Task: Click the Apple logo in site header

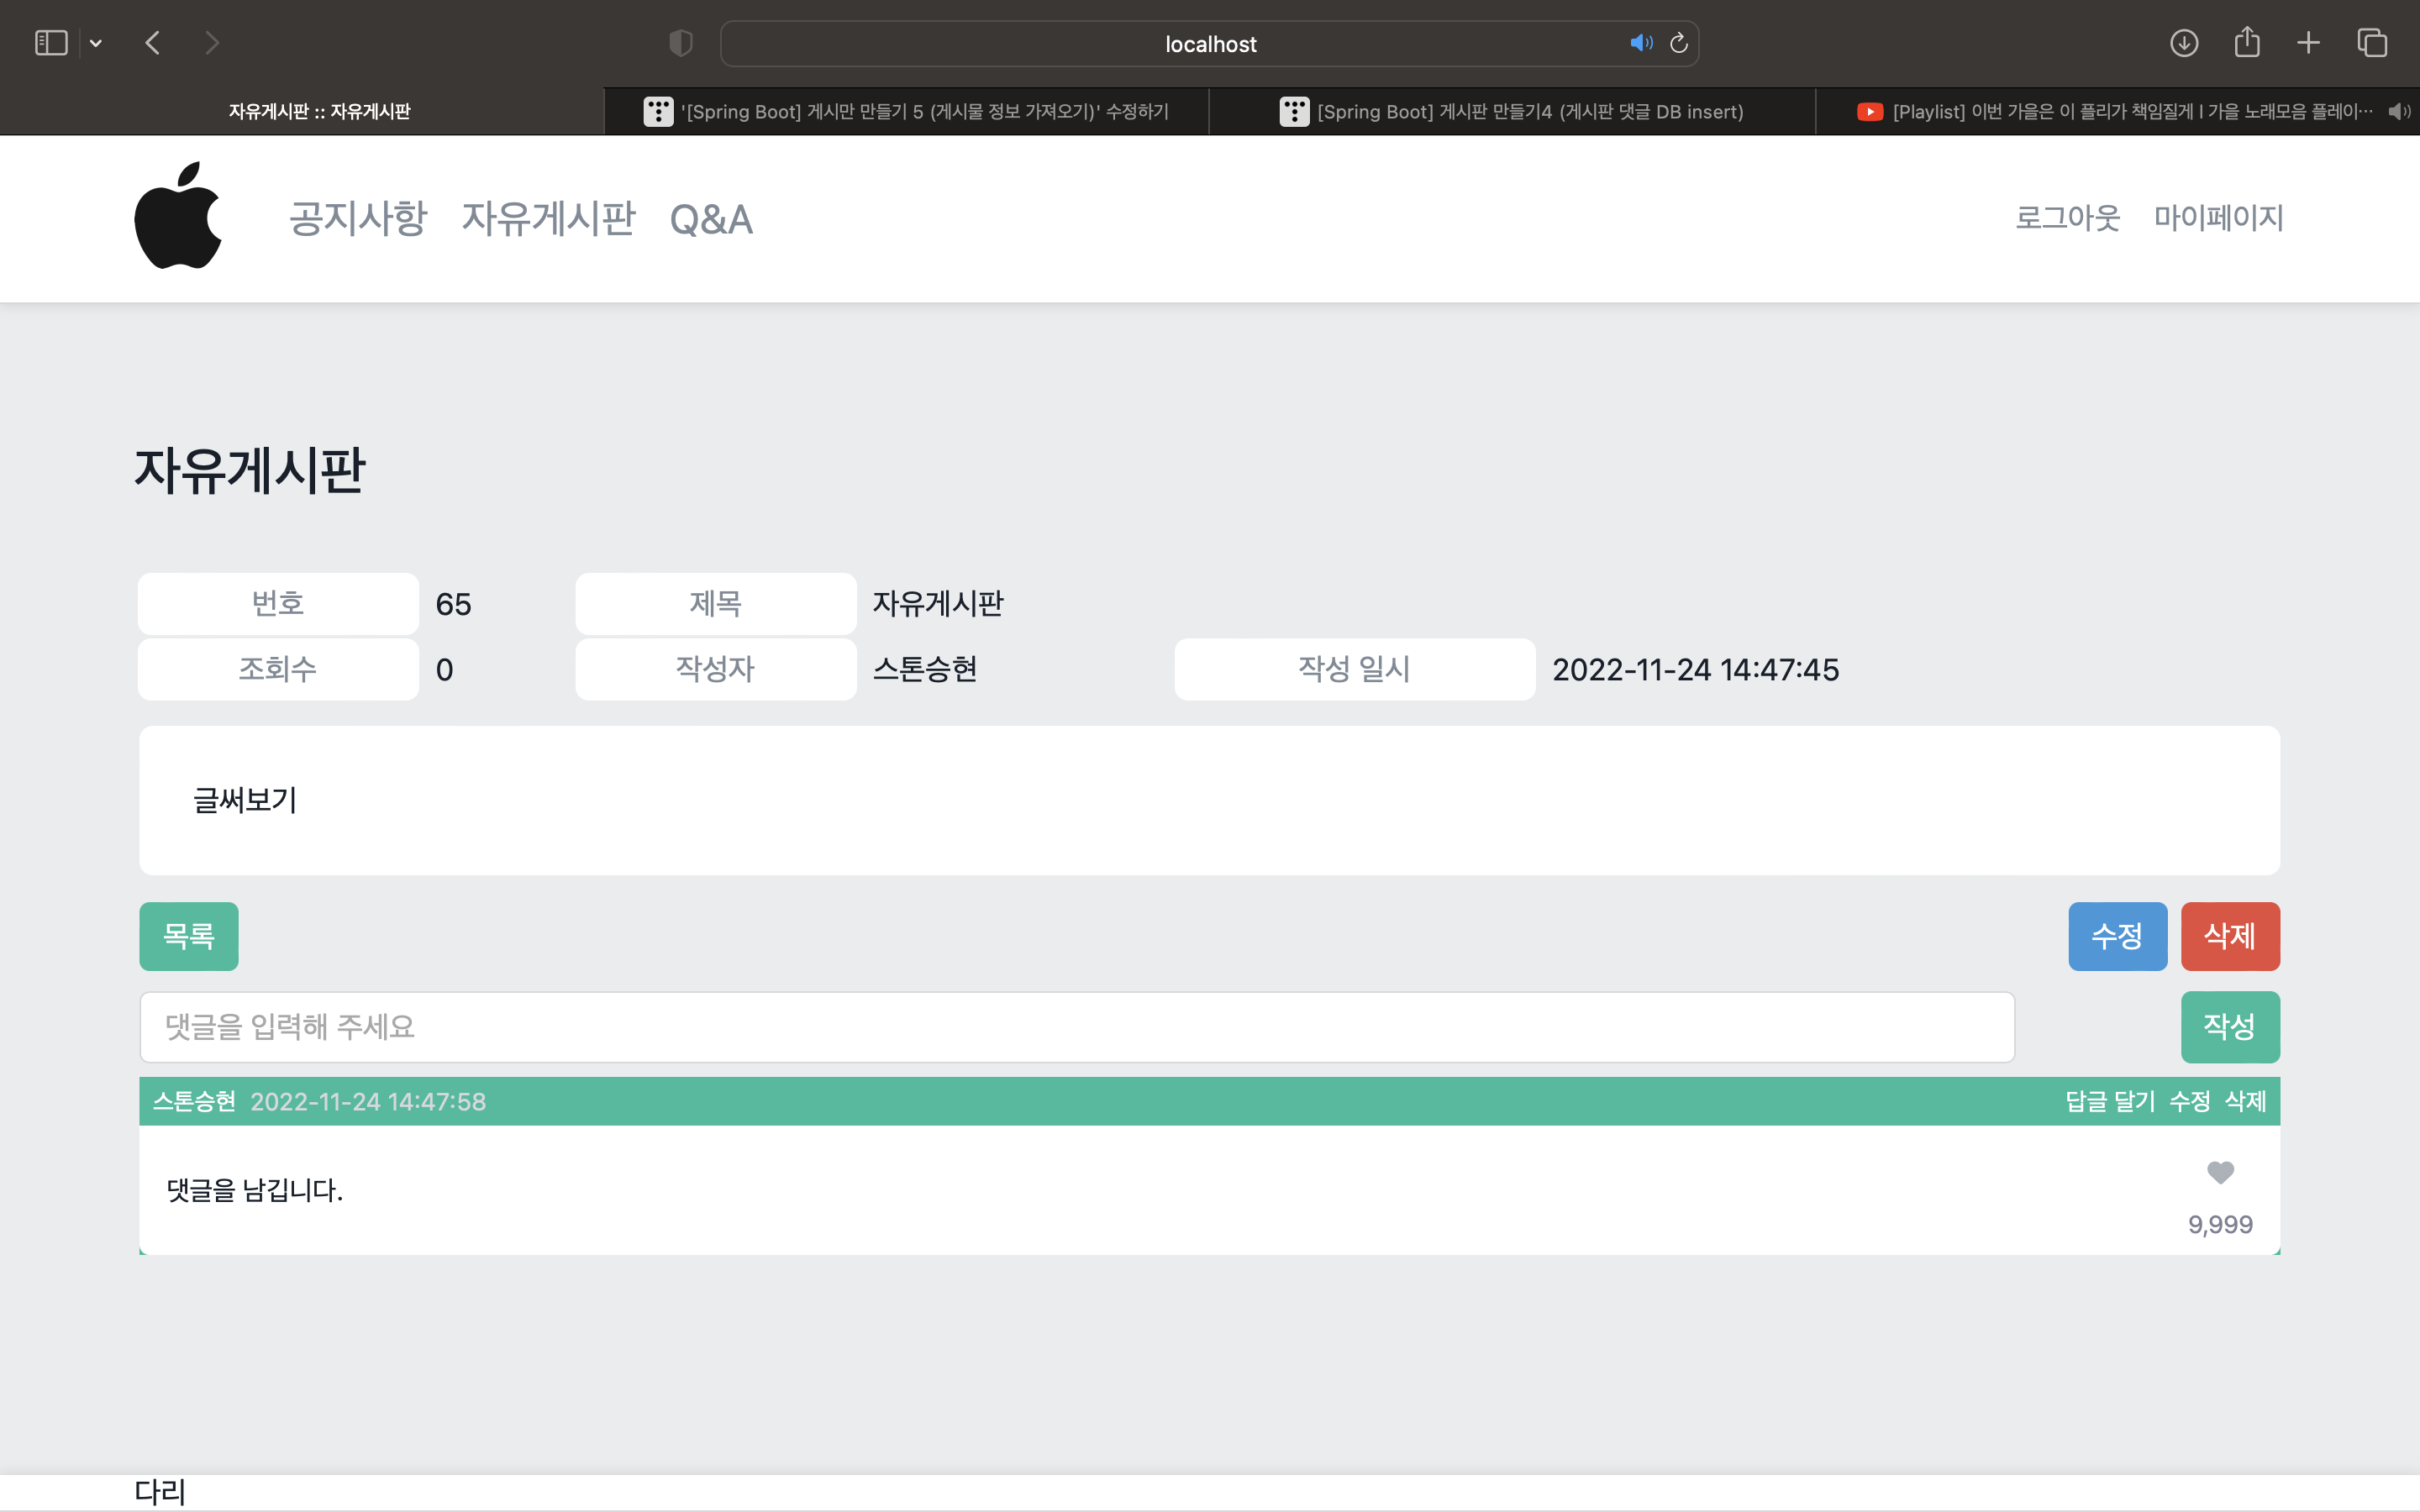Action: point(178,216)
